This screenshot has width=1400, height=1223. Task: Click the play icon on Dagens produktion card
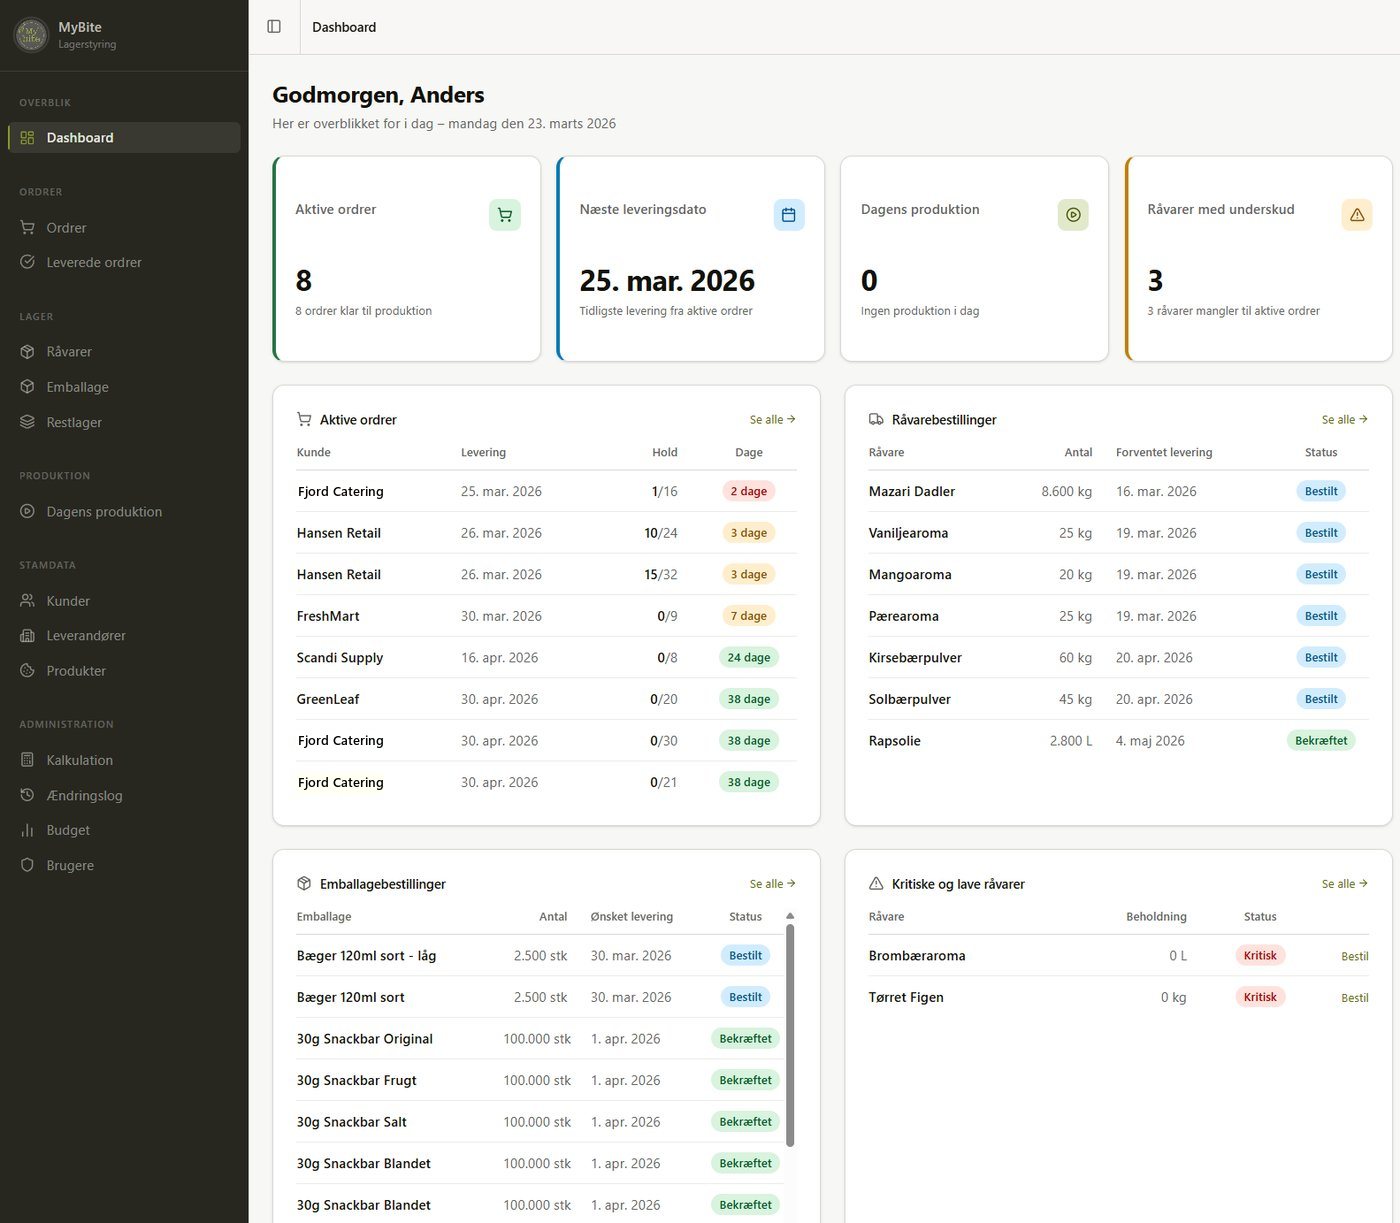click(1073, 215)
